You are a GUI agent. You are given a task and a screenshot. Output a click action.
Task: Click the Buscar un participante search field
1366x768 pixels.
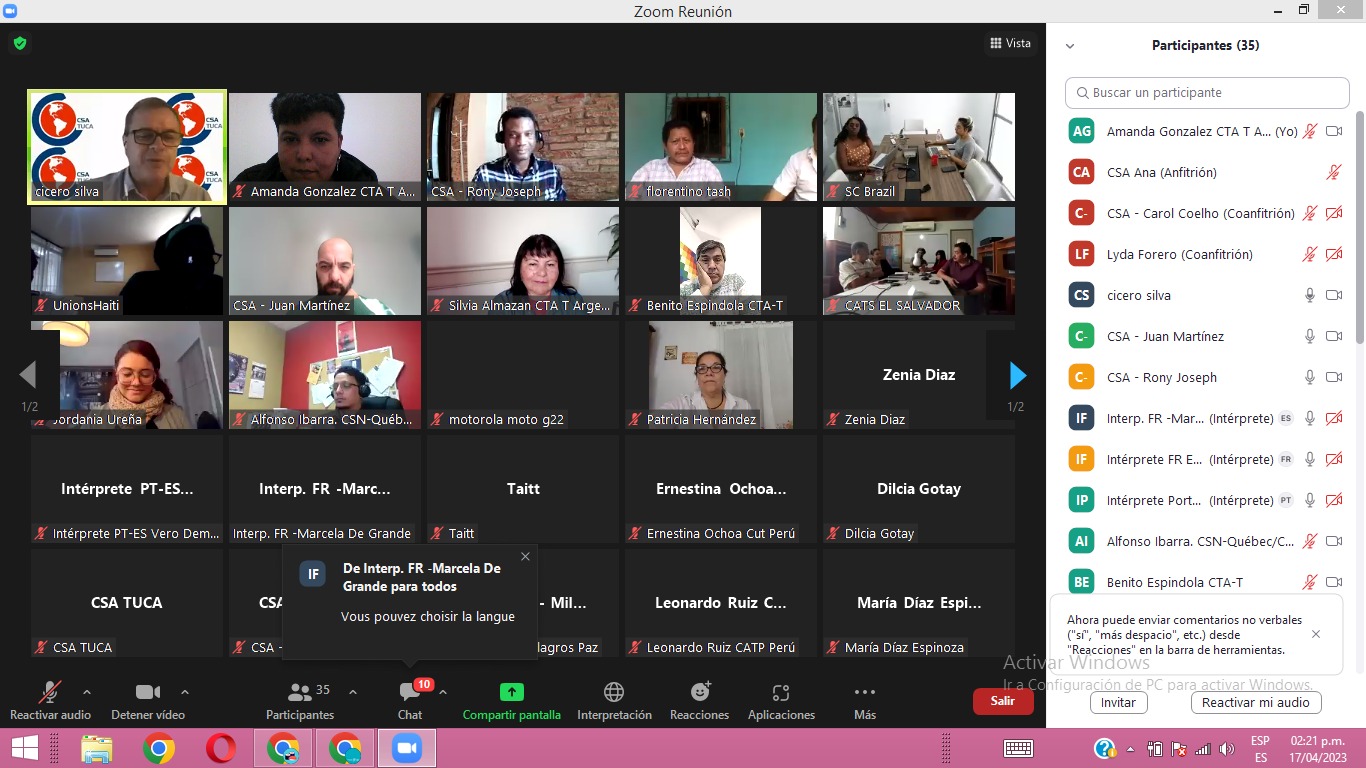click(x=1207, y=93)
